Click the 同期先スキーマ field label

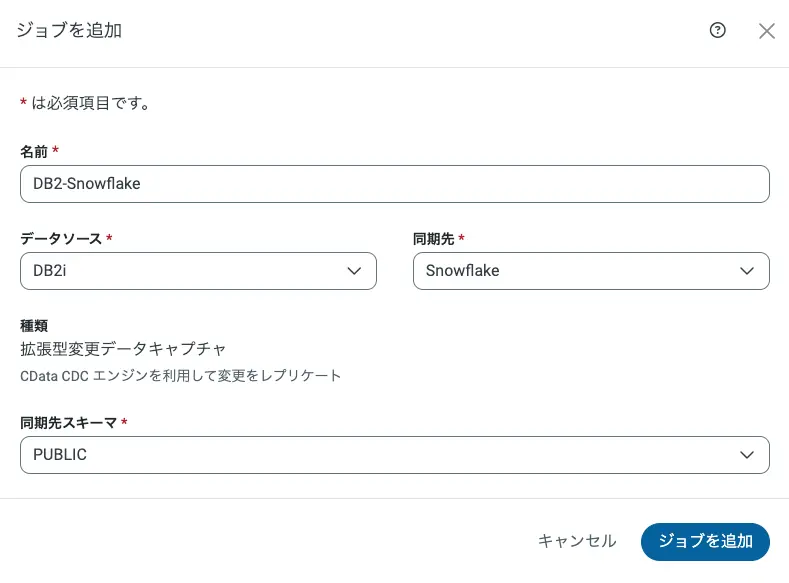tap(68, 423)
